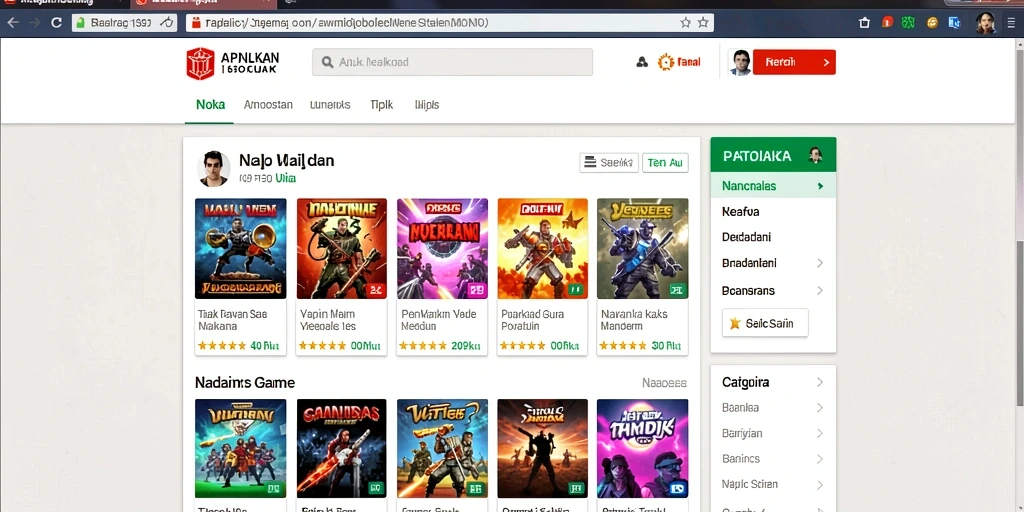The height and width of the screenshot is (512, 1024).
Task: Click the 30 Rkt rating text
Action: 667,345
